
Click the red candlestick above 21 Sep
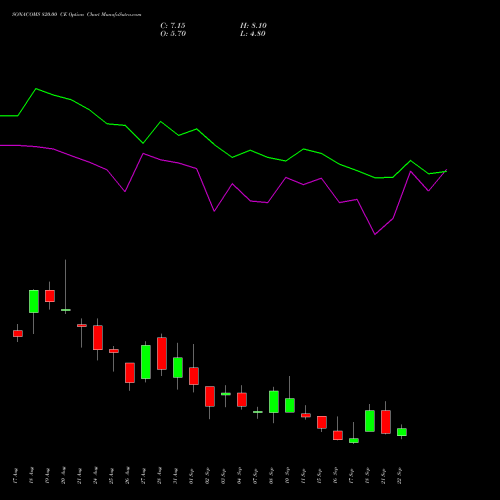[x=386, y=422]
